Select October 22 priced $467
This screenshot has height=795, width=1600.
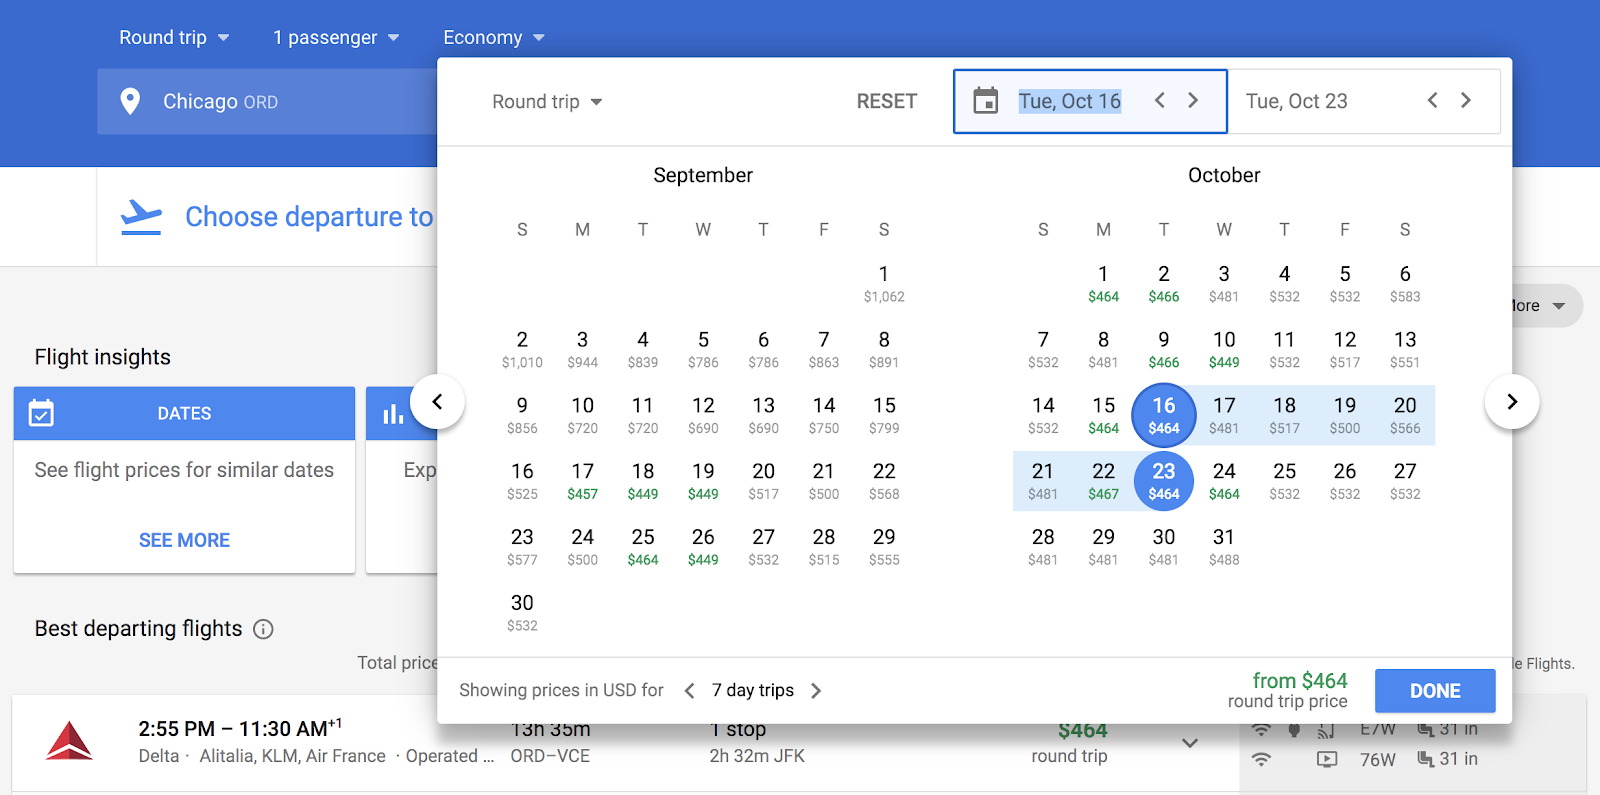click(1103, 481)
